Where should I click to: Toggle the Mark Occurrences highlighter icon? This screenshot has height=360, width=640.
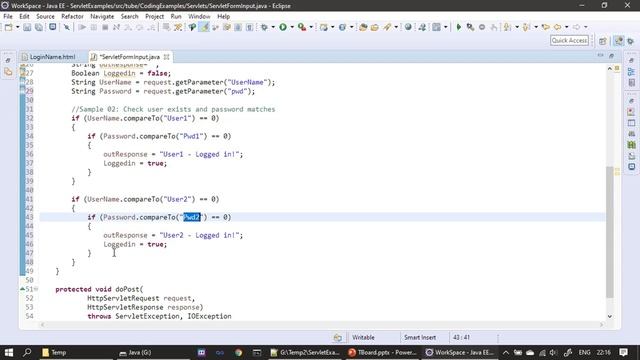pyautogui.click(x=204, y=27)
